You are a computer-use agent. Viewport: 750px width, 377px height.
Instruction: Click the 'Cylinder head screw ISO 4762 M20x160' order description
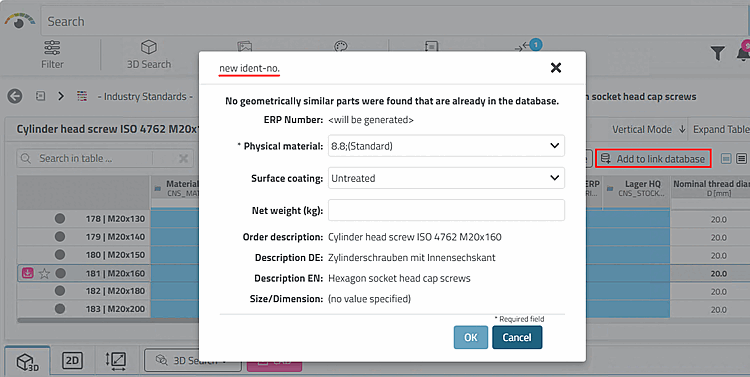click(415, 237)
